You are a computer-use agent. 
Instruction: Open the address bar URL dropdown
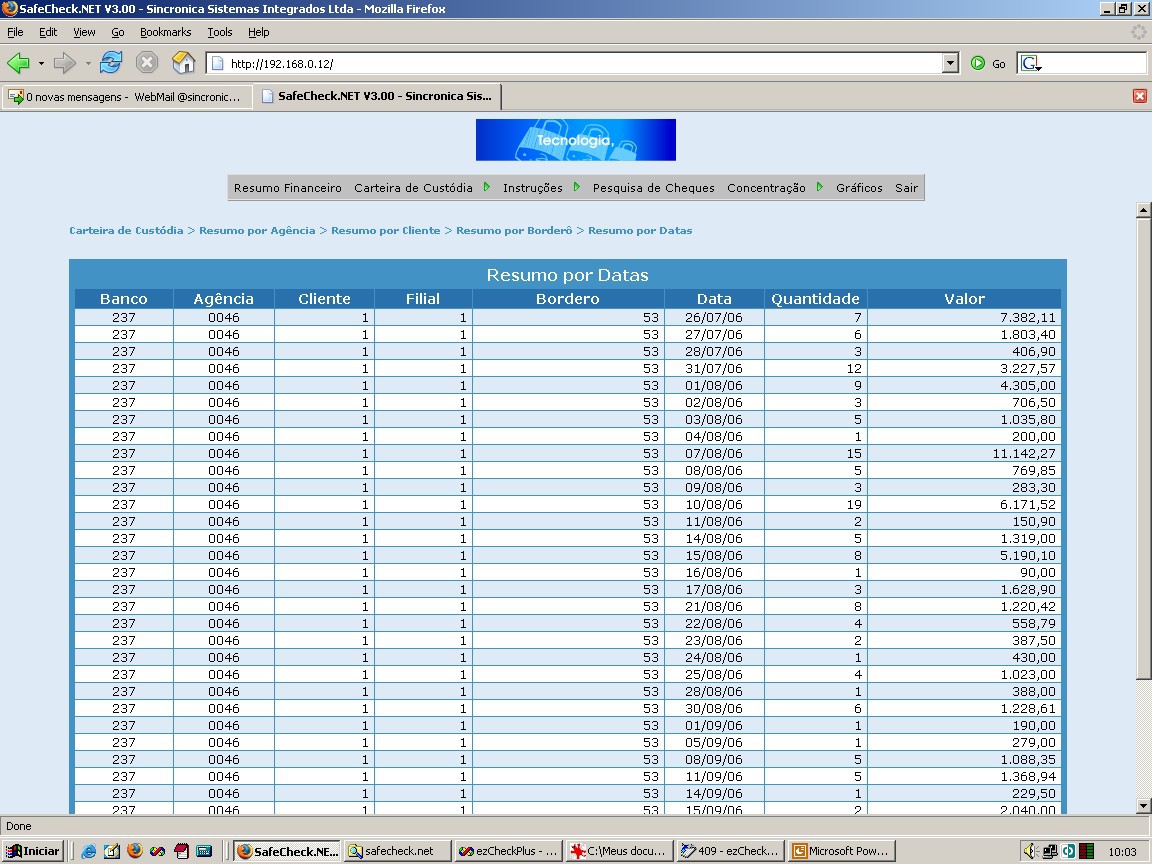(x=950, y=63)
